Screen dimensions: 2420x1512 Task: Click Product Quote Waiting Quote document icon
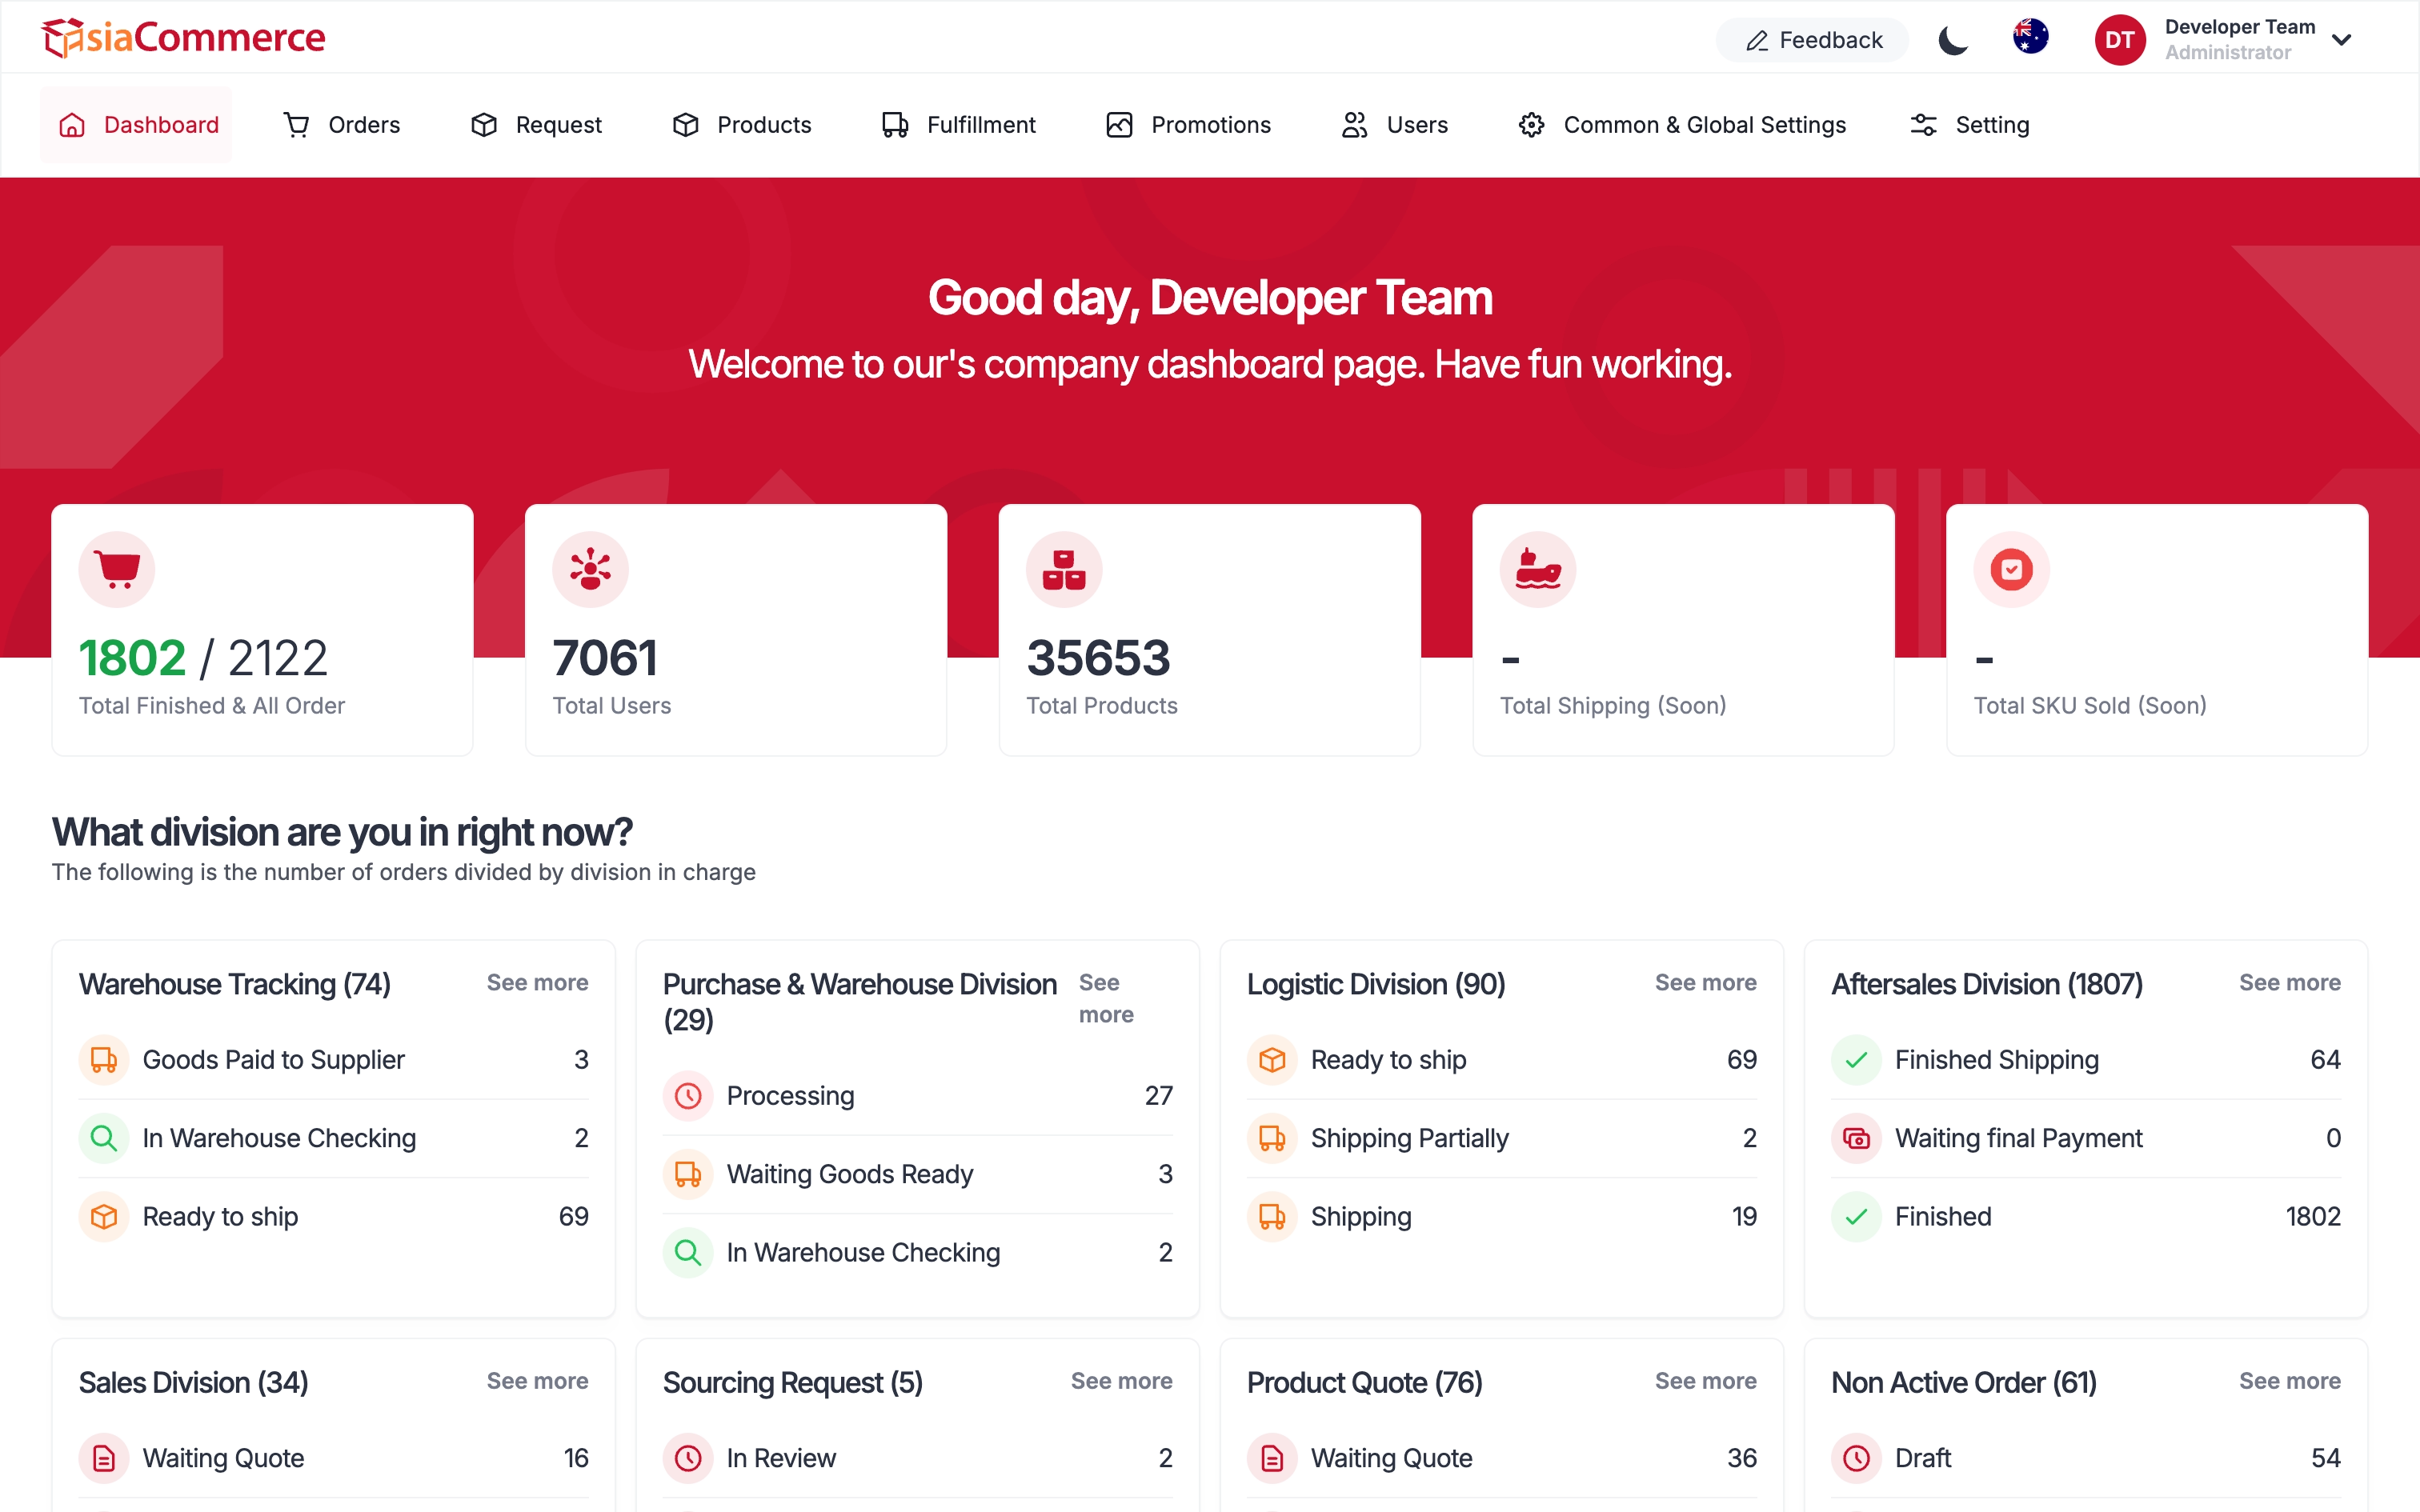(1272, 1458)
